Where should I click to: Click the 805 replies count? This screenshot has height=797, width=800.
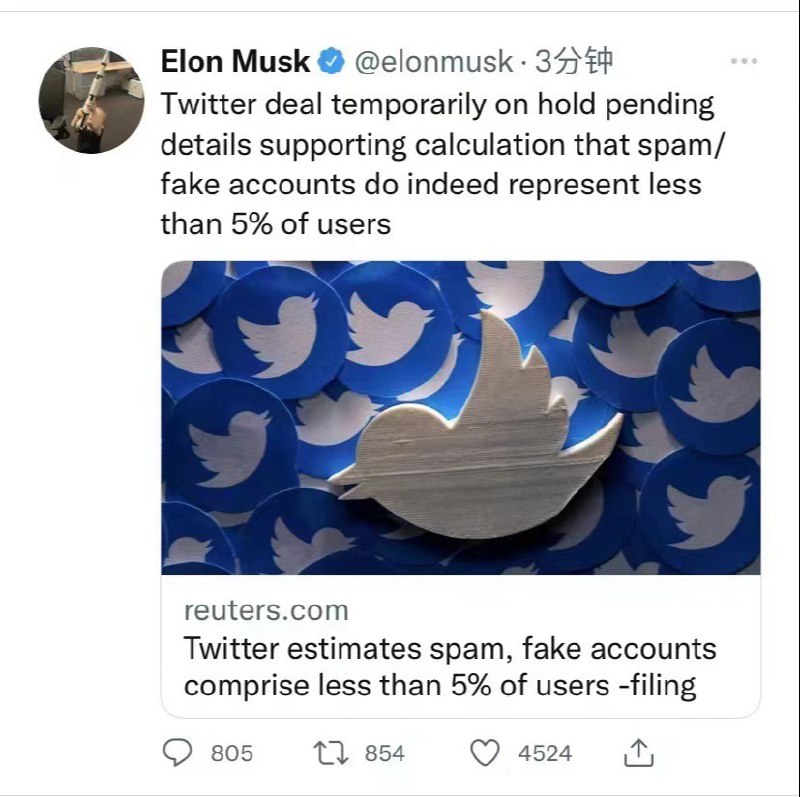232,753
